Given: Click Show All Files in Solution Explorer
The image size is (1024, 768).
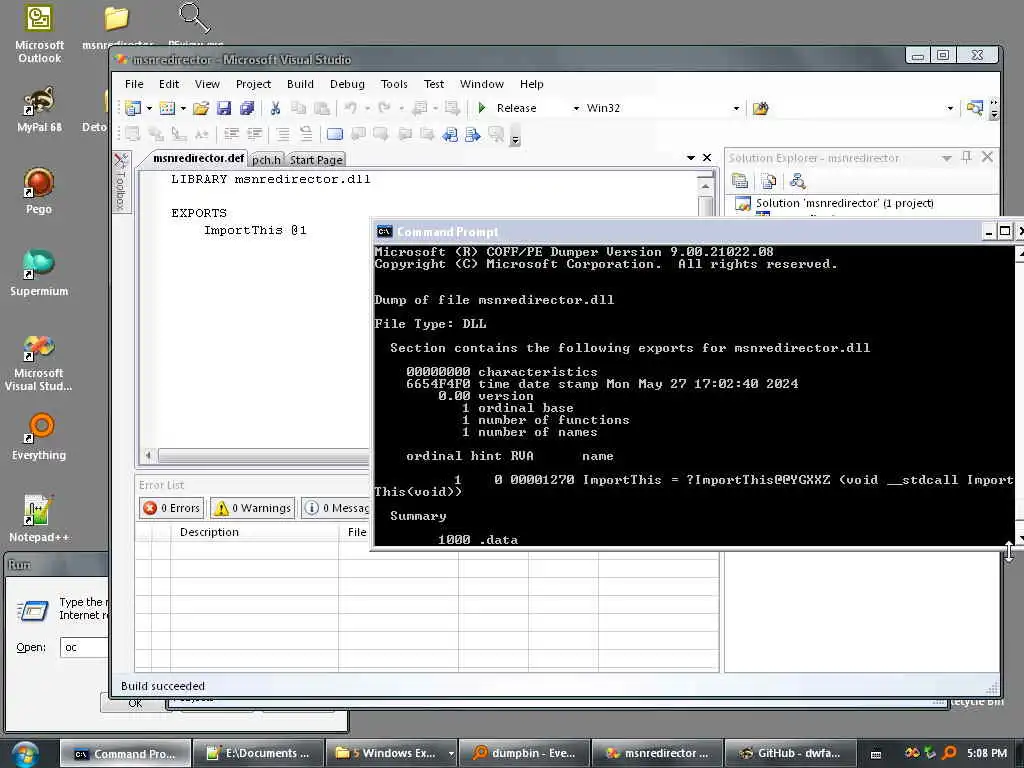Looking at the screenshot, I should (x=769, y=181).
